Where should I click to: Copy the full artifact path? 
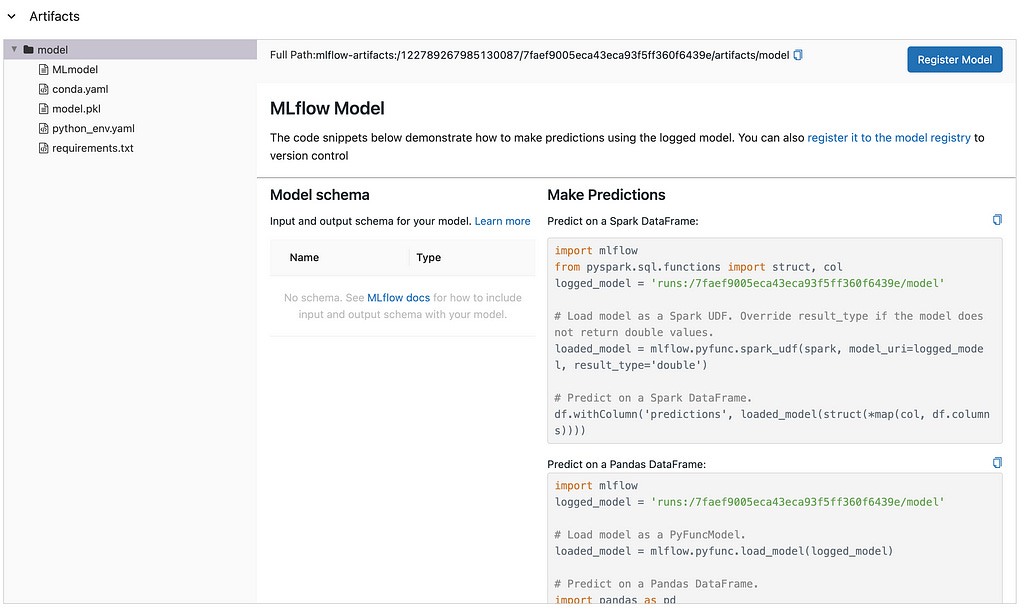797,56
